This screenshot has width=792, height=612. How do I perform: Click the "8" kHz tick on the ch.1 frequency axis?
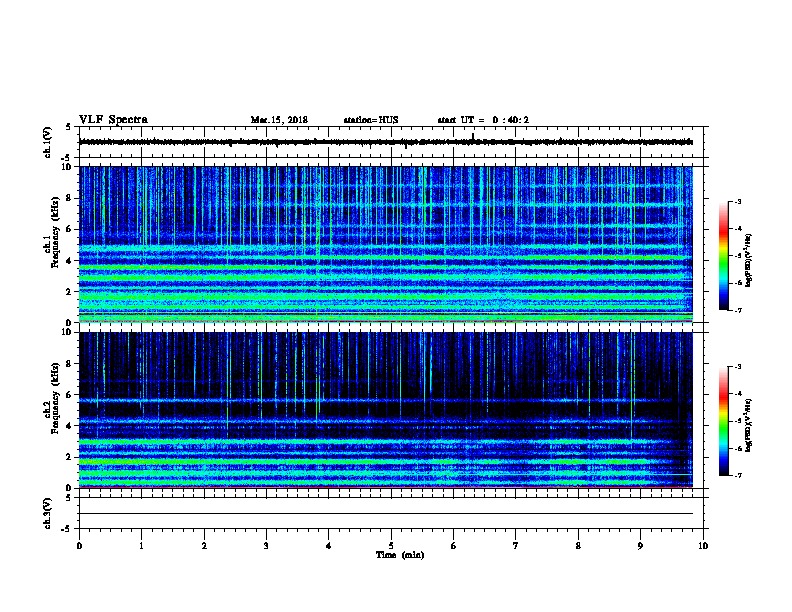pyautogui.click(x=69, y=198)
